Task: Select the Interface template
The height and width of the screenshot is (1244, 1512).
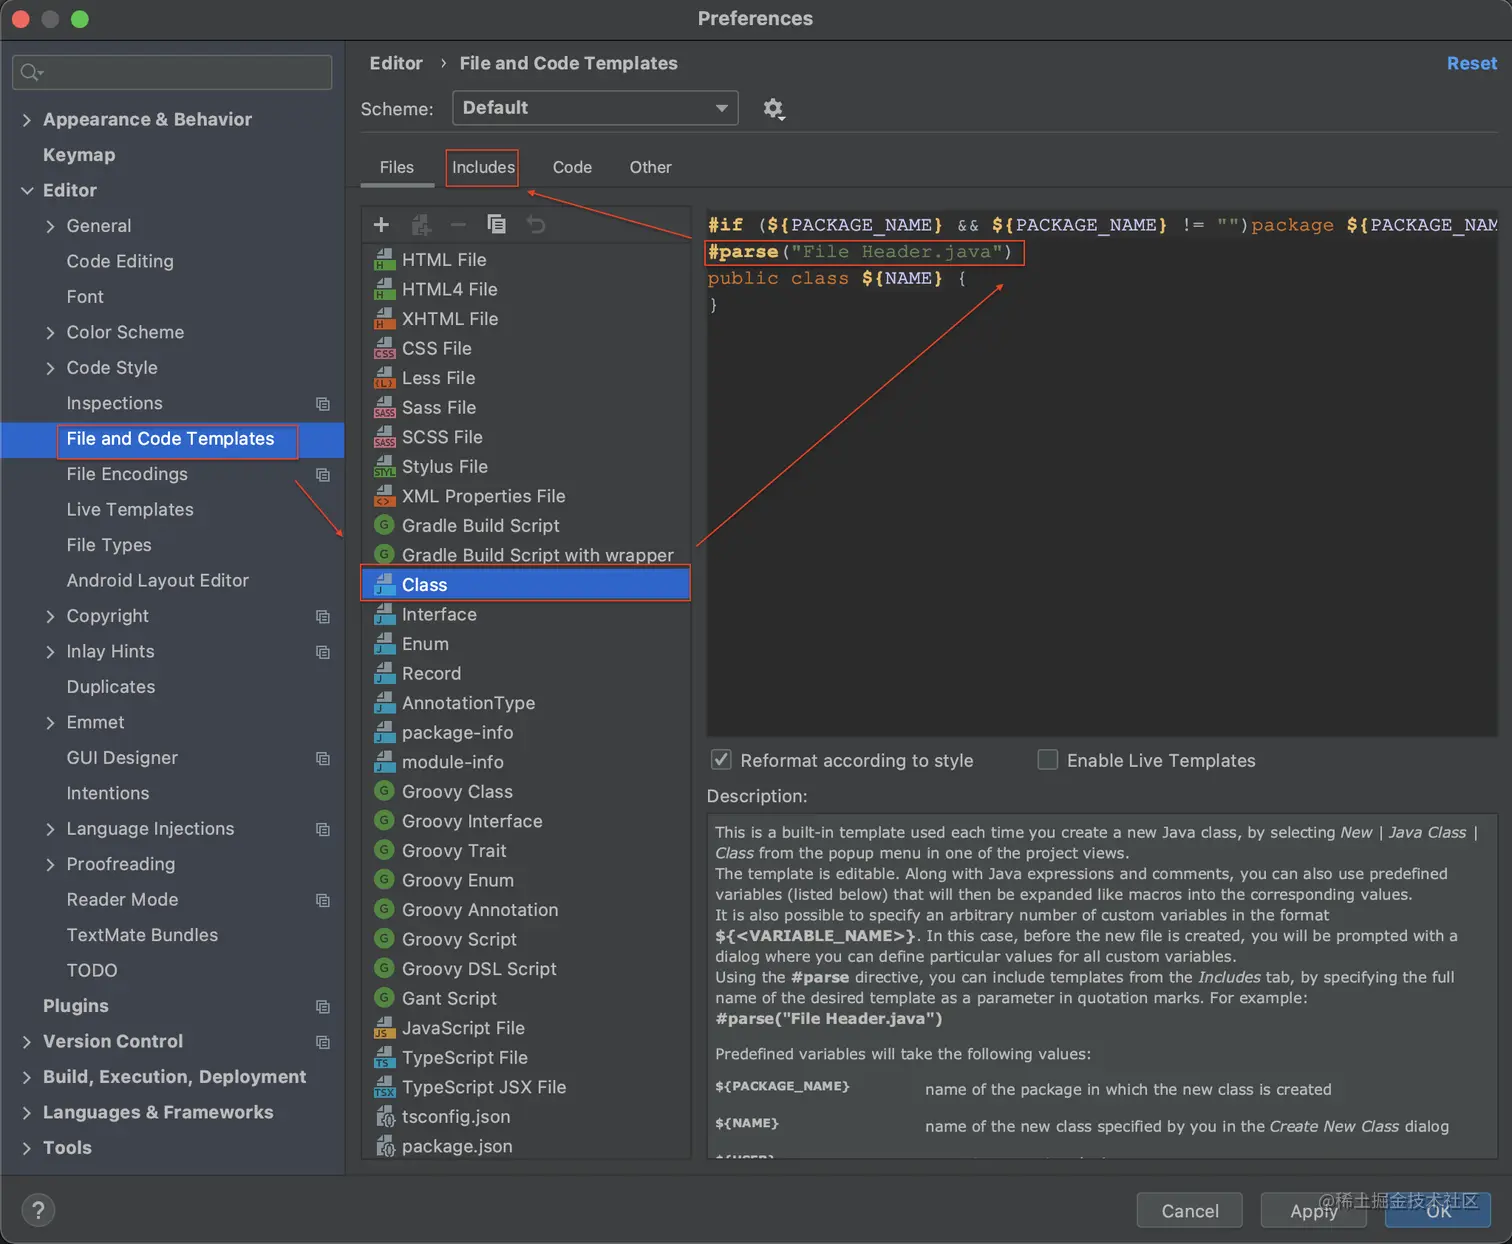Action: click(x=525, y=614)
